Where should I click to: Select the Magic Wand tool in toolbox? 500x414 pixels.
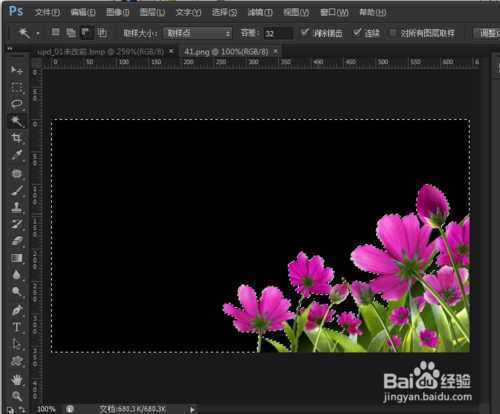[x=17, y=121]
